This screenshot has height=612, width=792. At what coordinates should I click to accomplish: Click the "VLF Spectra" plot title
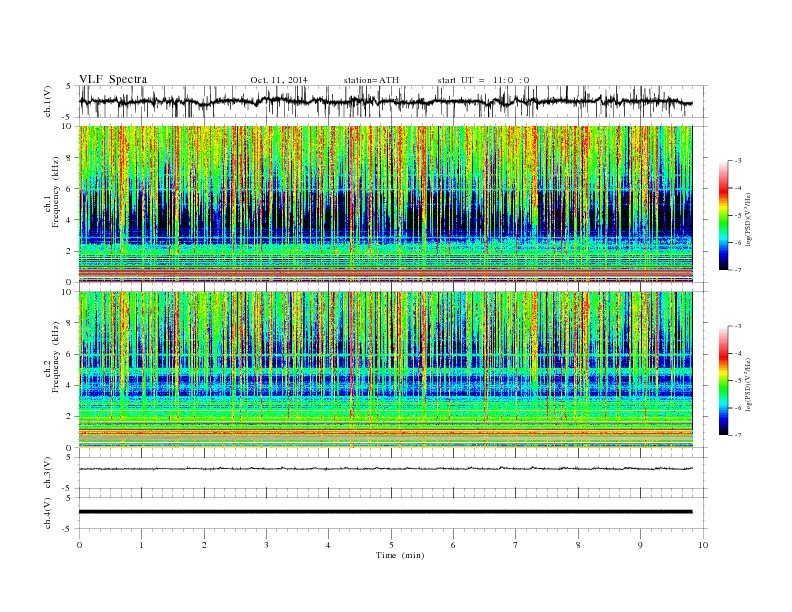coord(113,79)
